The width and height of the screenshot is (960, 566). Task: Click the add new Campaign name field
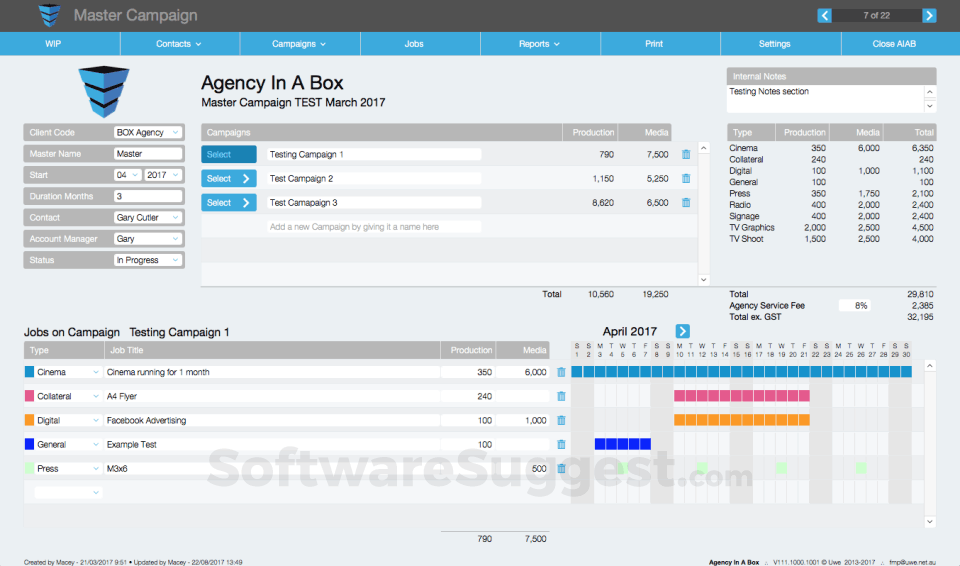pos(373,227)
